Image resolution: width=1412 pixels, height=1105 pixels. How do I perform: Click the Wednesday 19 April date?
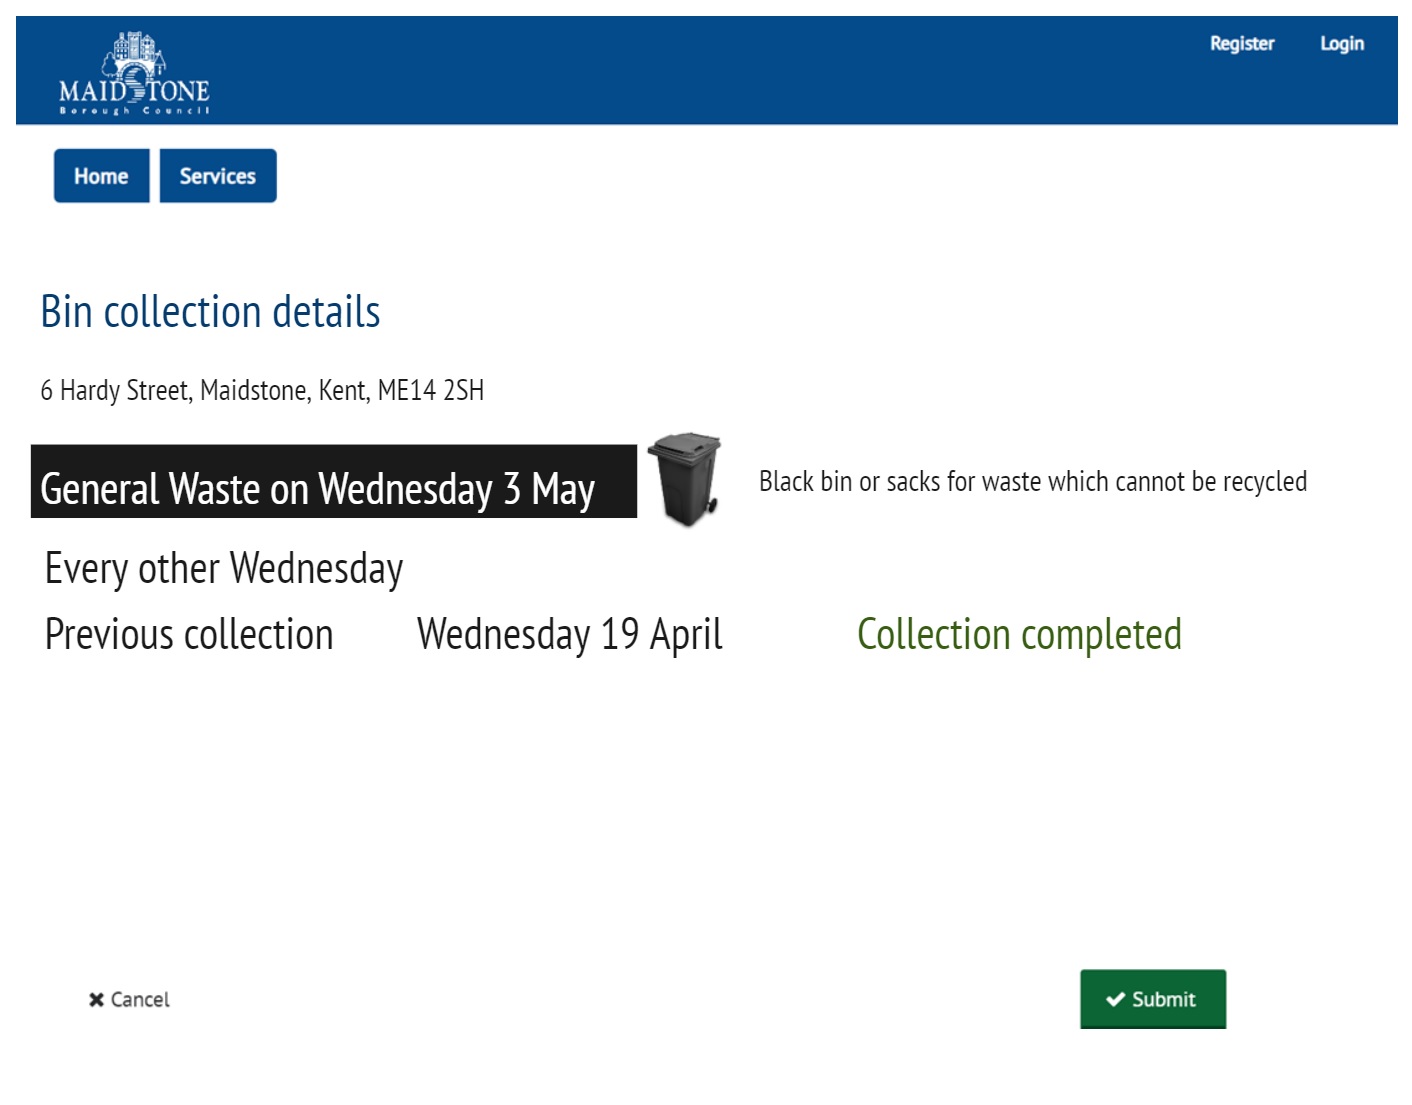click(569, 634)
